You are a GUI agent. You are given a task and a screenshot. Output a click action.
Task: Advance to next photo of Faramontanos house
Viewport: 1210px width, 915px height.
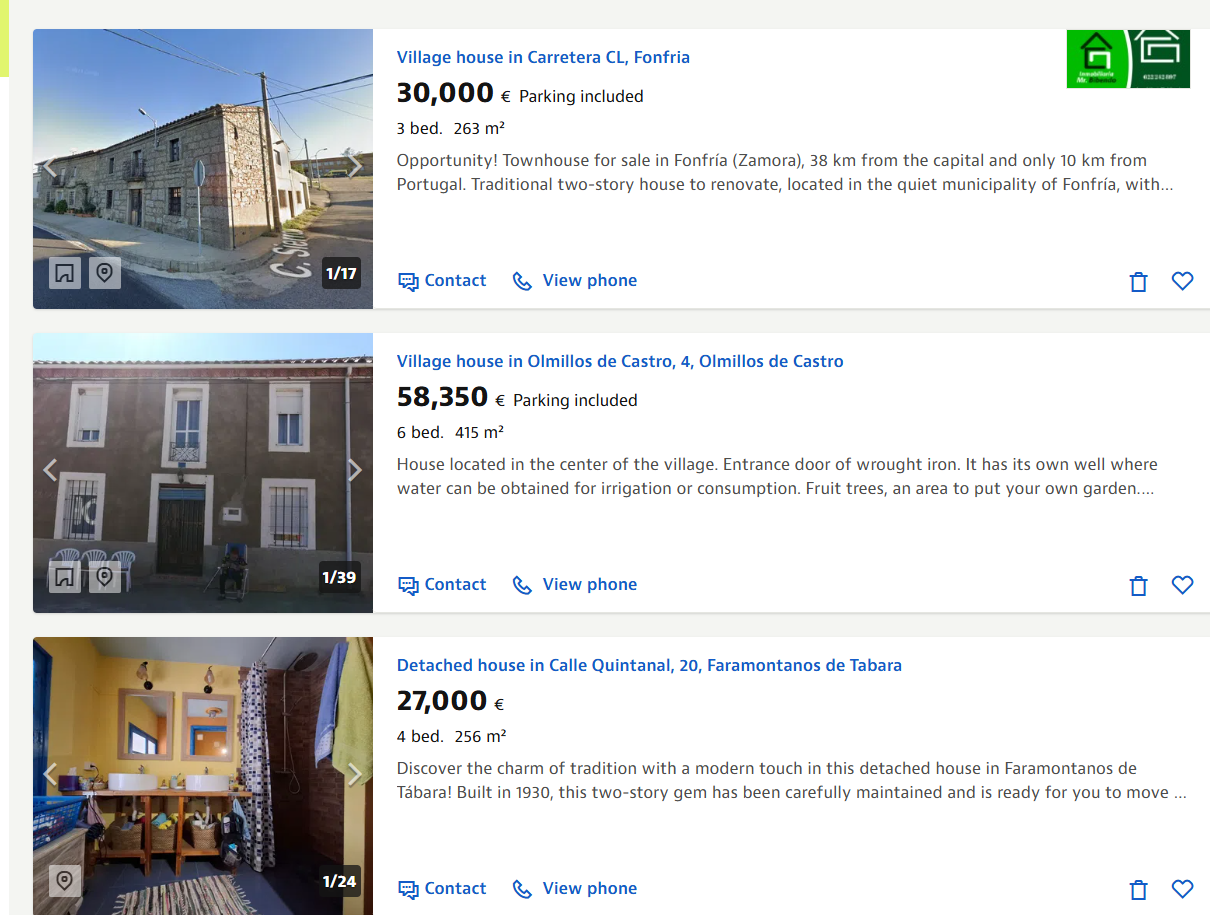pyautogui.click(x=354, y=774)
